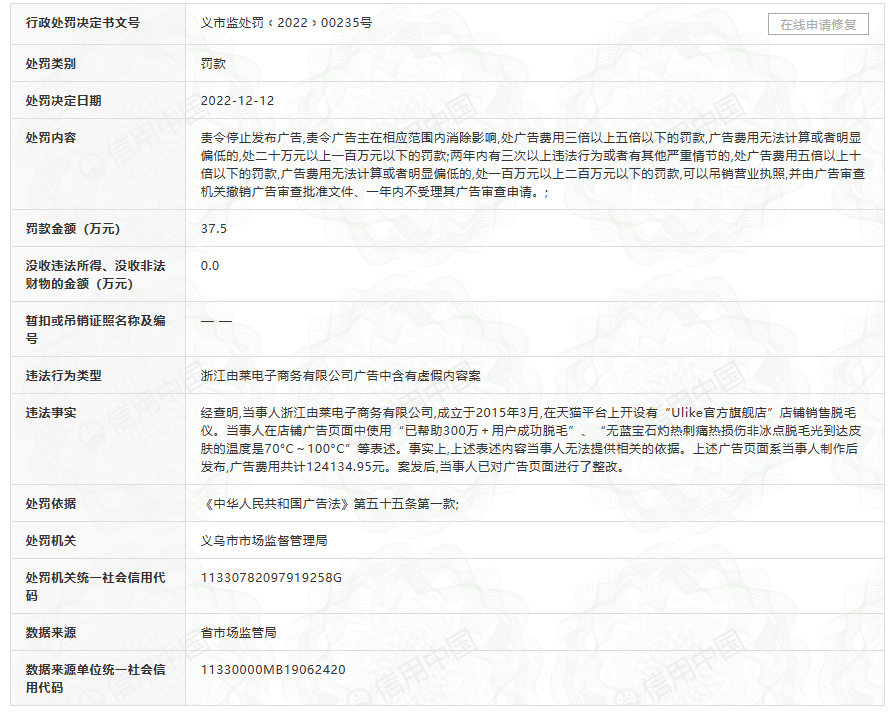
Task: Click the legal basis 《中华人民共和国广告法》第五十五条第一款
Action: [330, 504]
